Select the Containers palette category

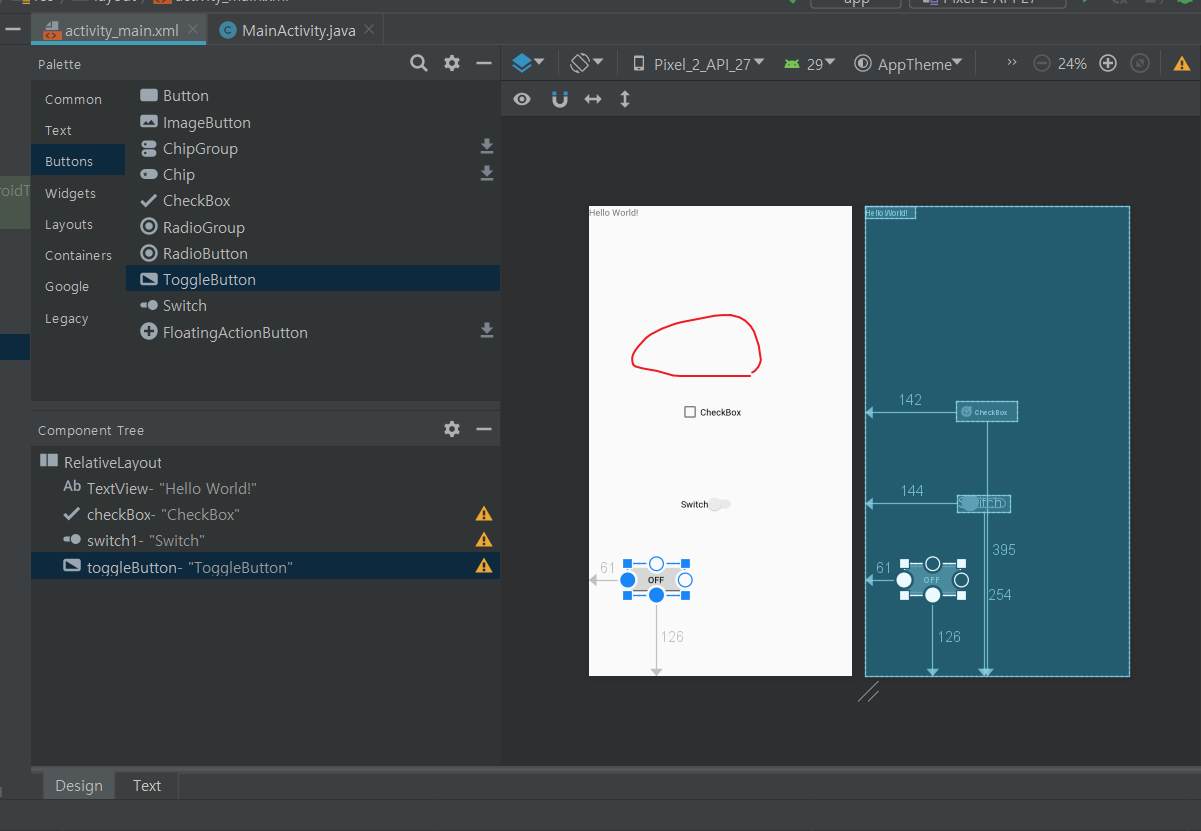(78, 255)
